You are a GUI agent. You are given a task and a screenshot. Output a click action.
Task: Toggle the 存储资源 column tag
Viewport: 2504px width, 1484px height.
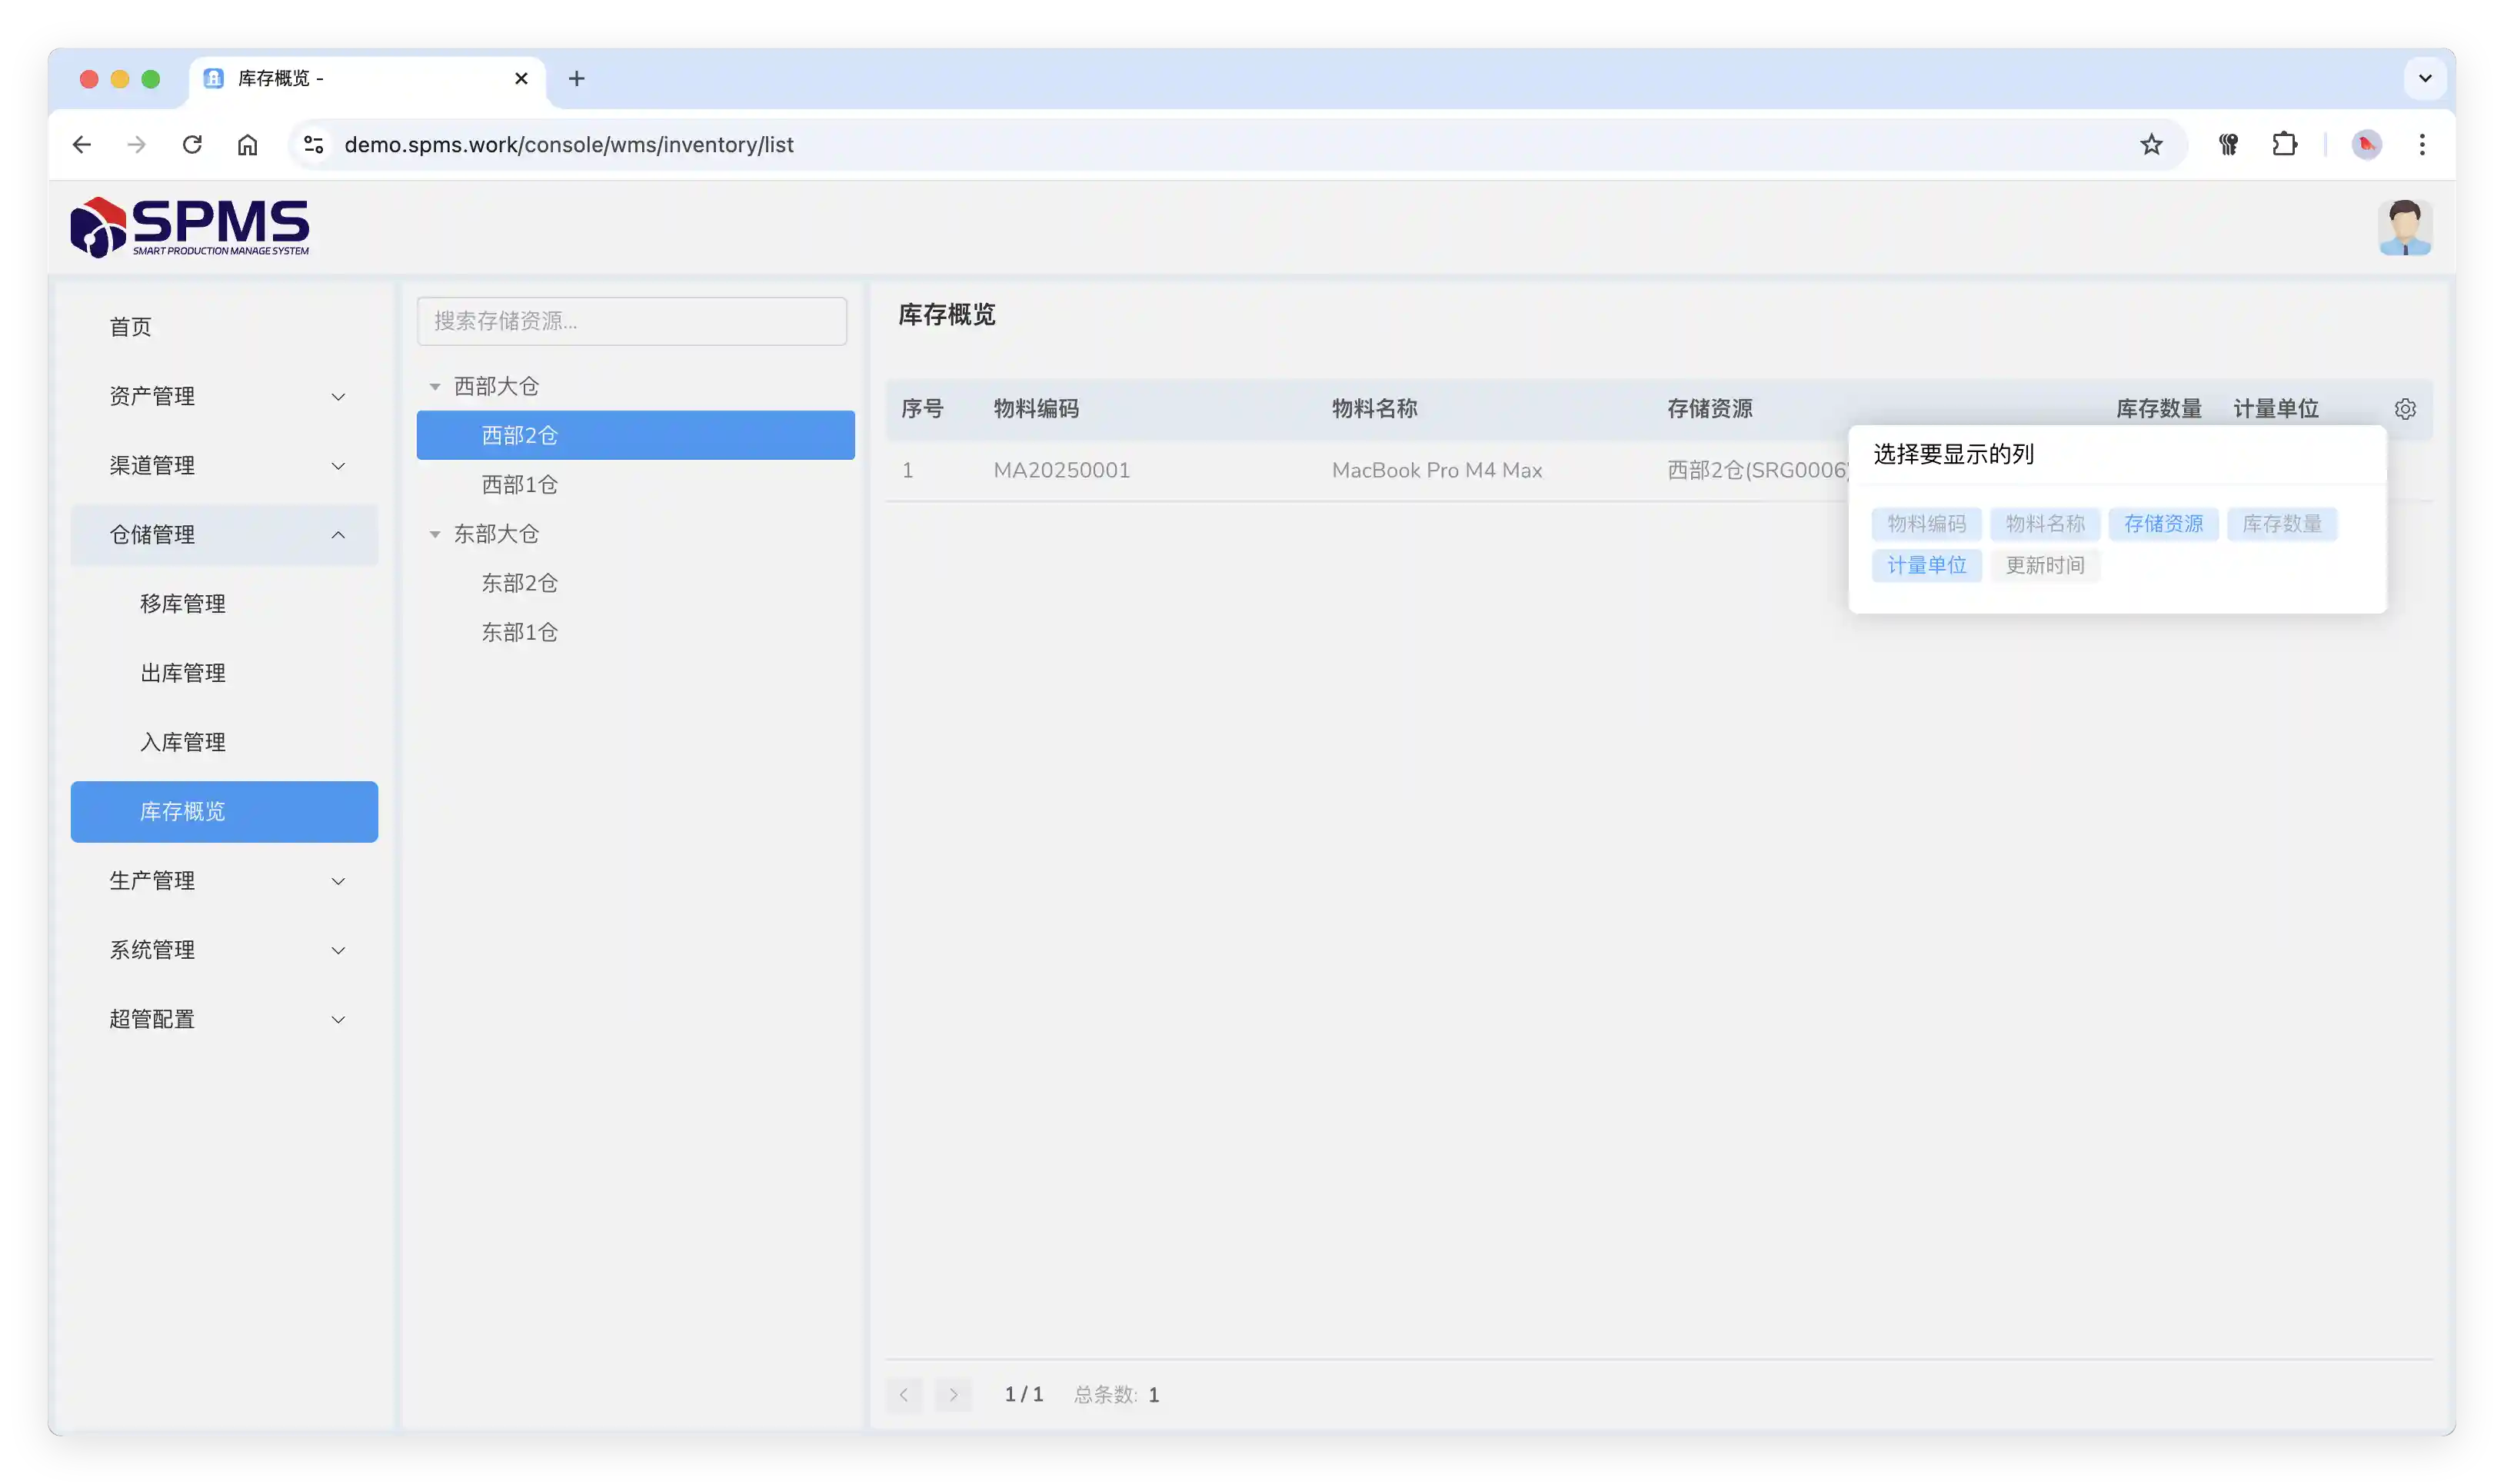point(2163,524)
